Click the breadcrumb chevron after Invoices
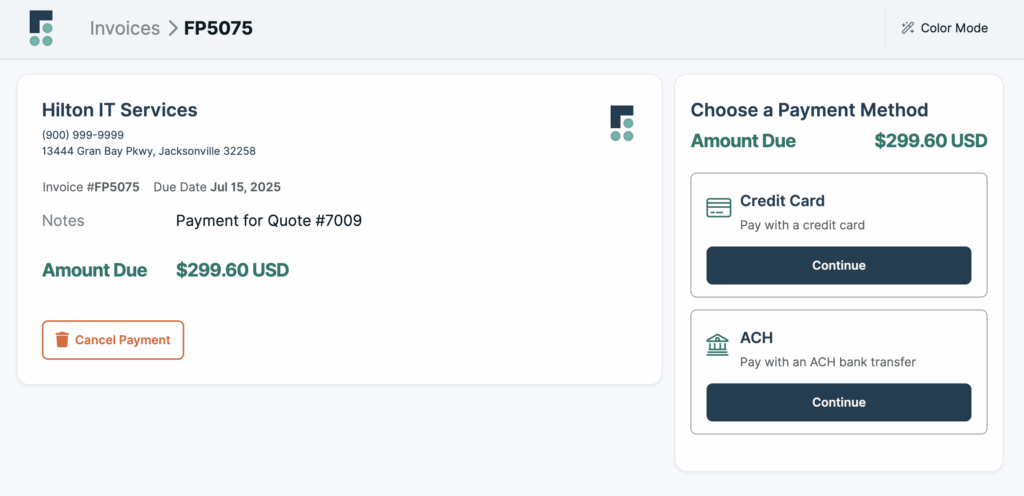1024x496 pixels. click(x=172, y=29)
